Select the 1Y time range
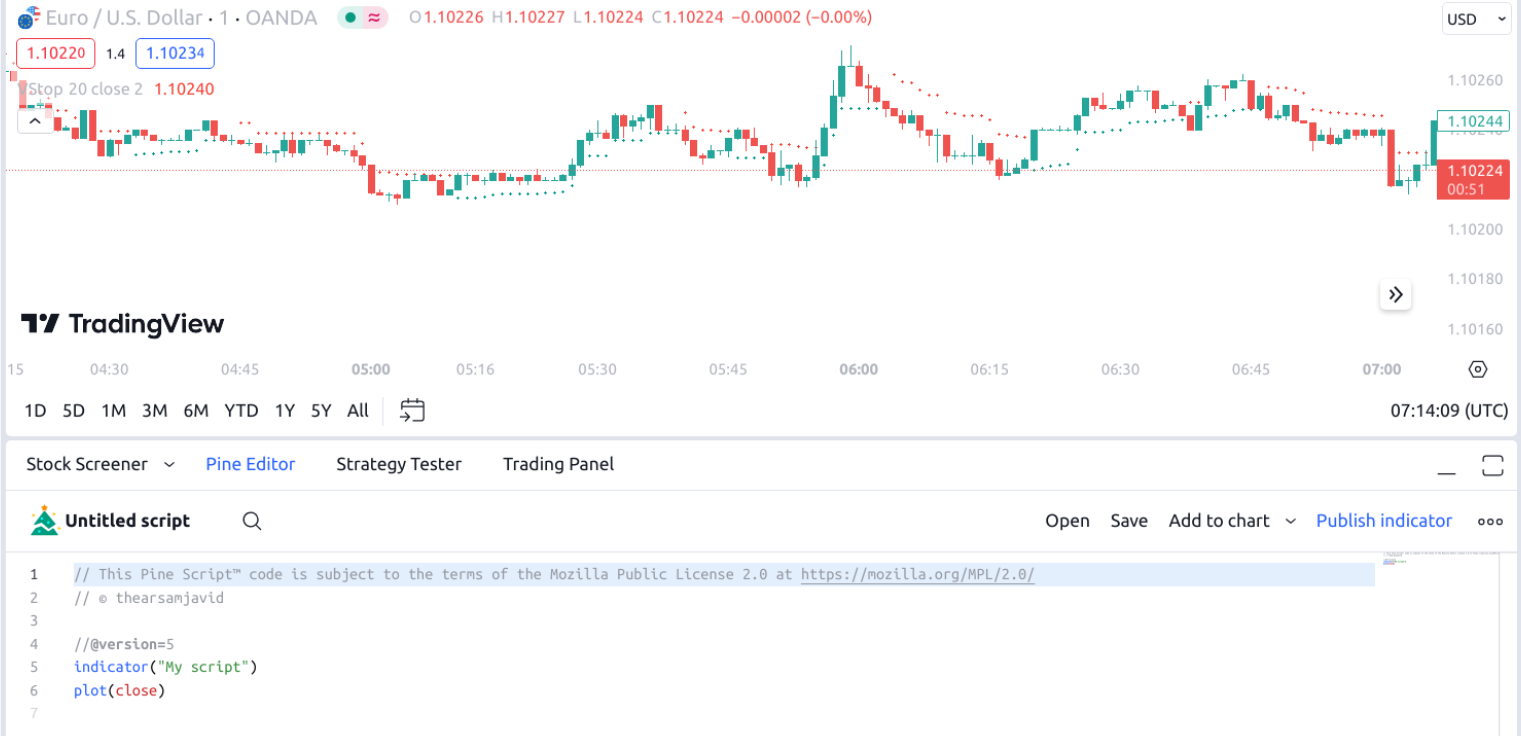1521x736 pixels. pyautogui.click(x=285, y=410)
